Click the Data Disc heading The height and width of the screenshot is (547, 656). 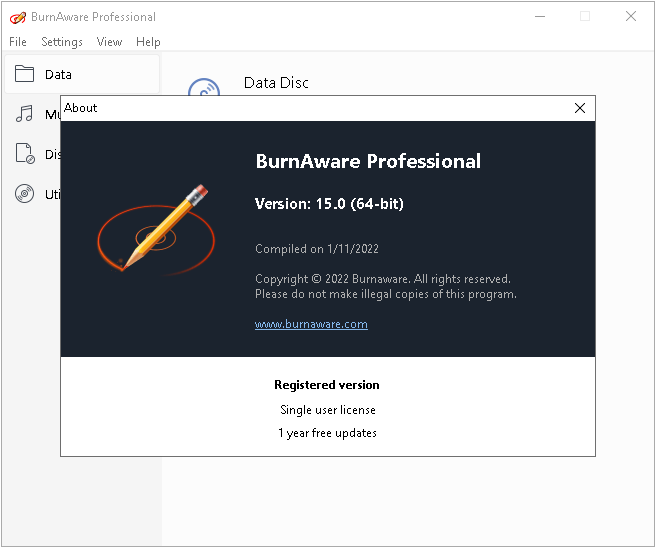276,83
